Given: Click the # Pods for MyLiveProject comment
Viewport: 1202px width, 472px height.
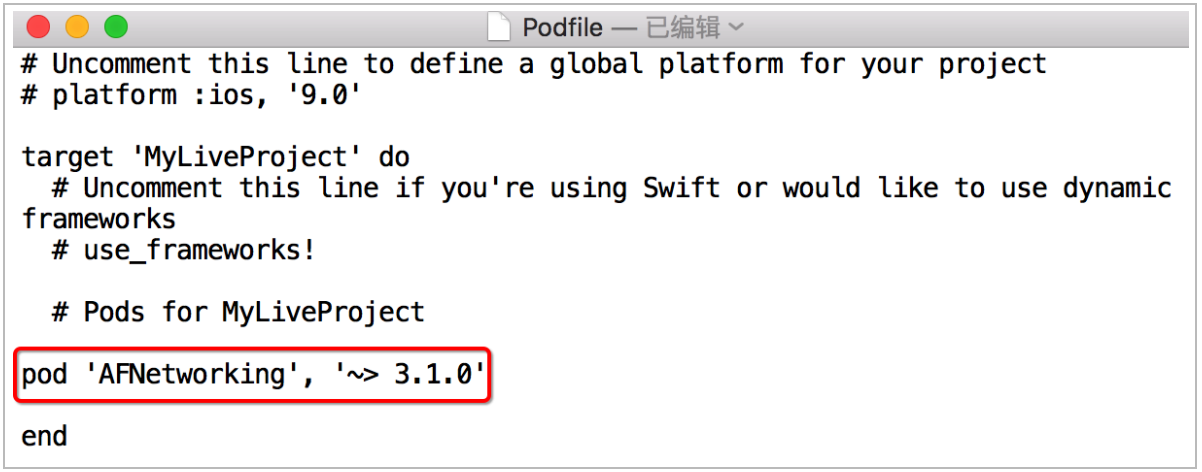Looking at the screenshot, I should coord(238,313).
